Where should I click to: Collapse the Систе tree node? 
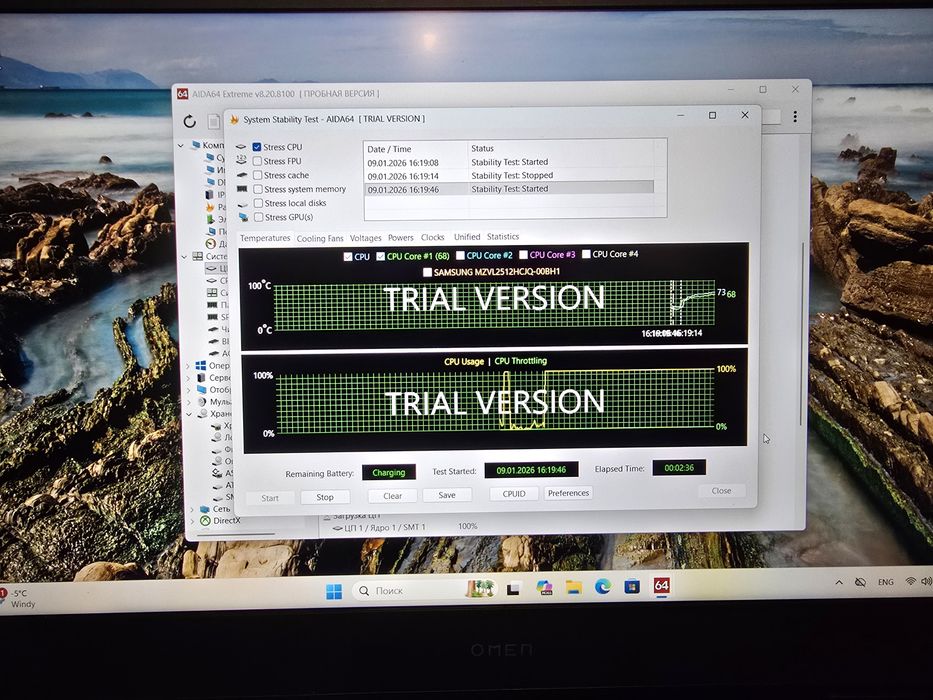184,257
